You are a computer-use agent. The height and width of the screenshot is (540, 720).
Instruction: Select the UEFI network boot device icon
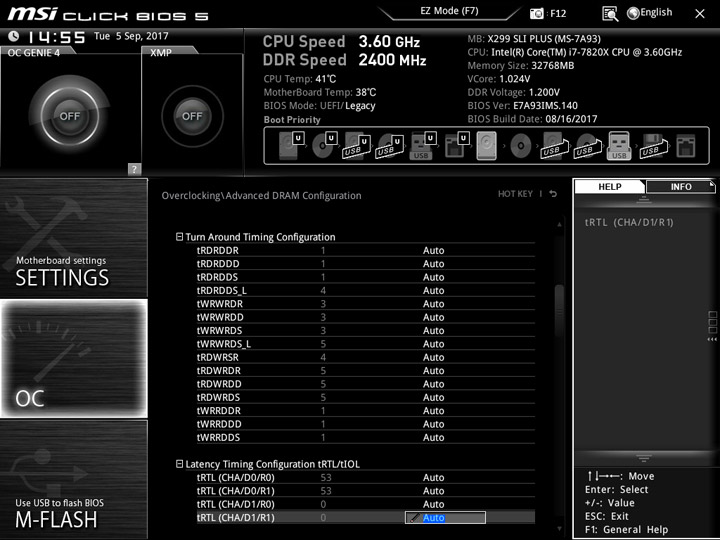tap(456, 146)
